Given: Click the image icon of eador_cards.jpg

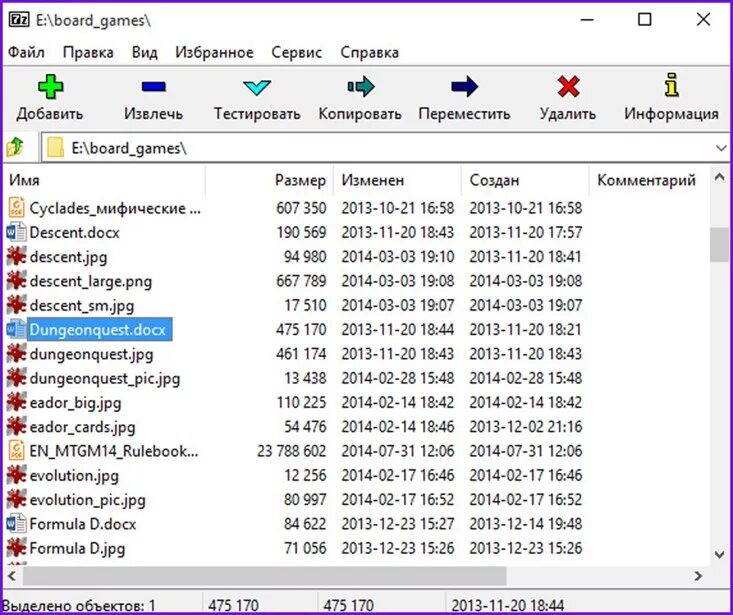Looking at the screenshot, I should coord(16,427).
